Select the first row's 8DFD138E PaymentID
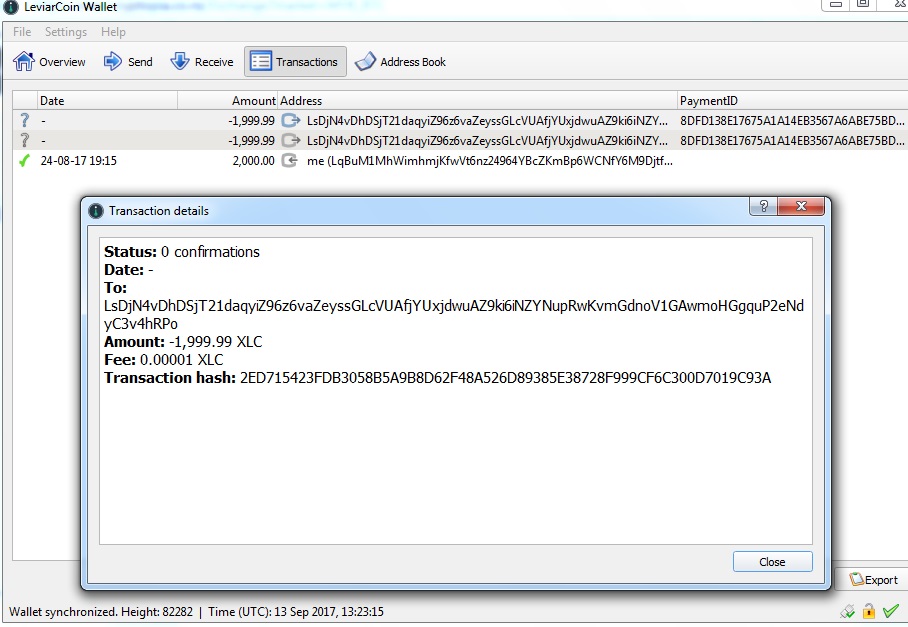The width and height of the screenshot is (908, 627). click(x=792, y=121)
